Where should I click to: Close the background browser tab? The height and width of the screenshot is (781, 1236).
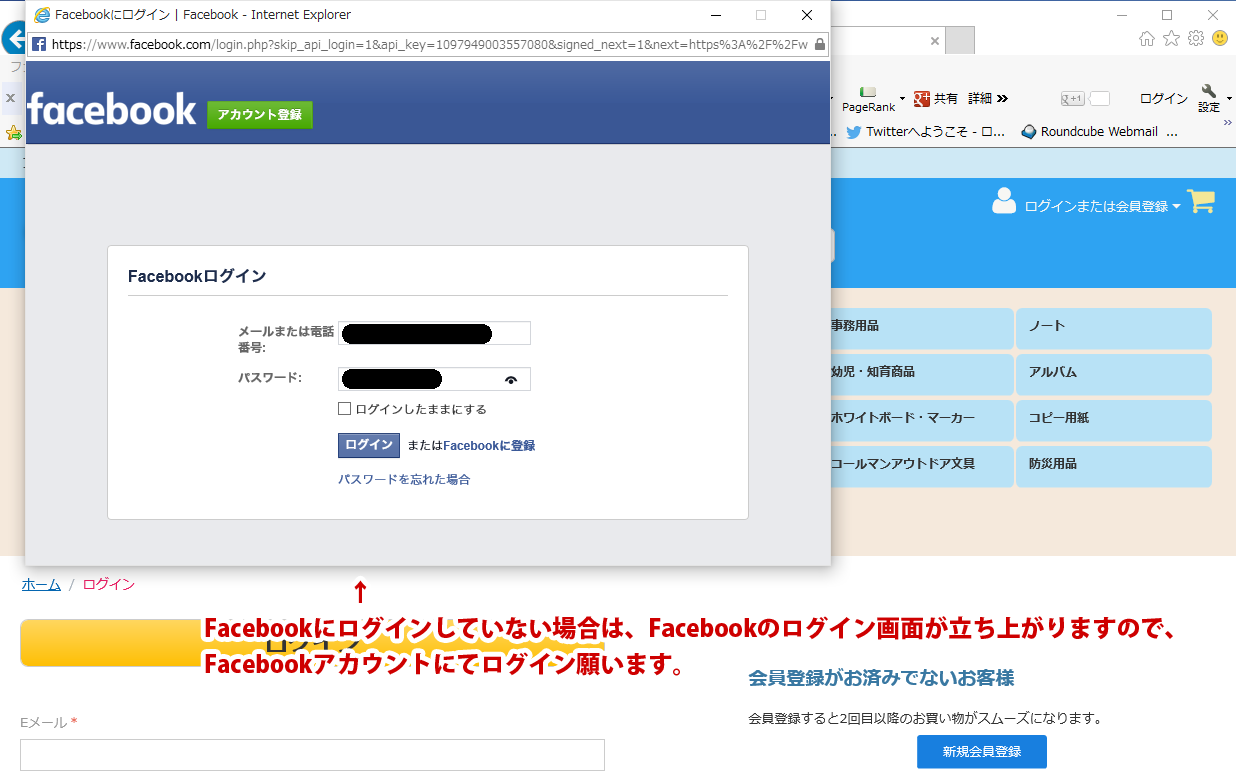coord(935,41)
